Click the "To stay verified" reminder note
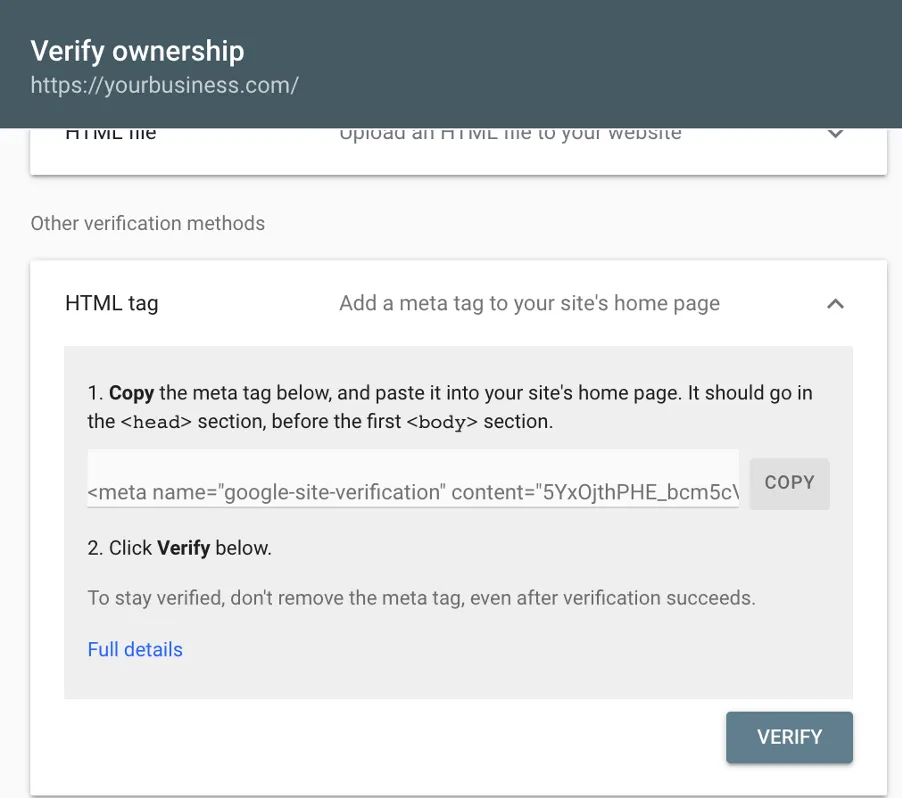This screenshot has width=902, height=798. click(x=421, y=599)
